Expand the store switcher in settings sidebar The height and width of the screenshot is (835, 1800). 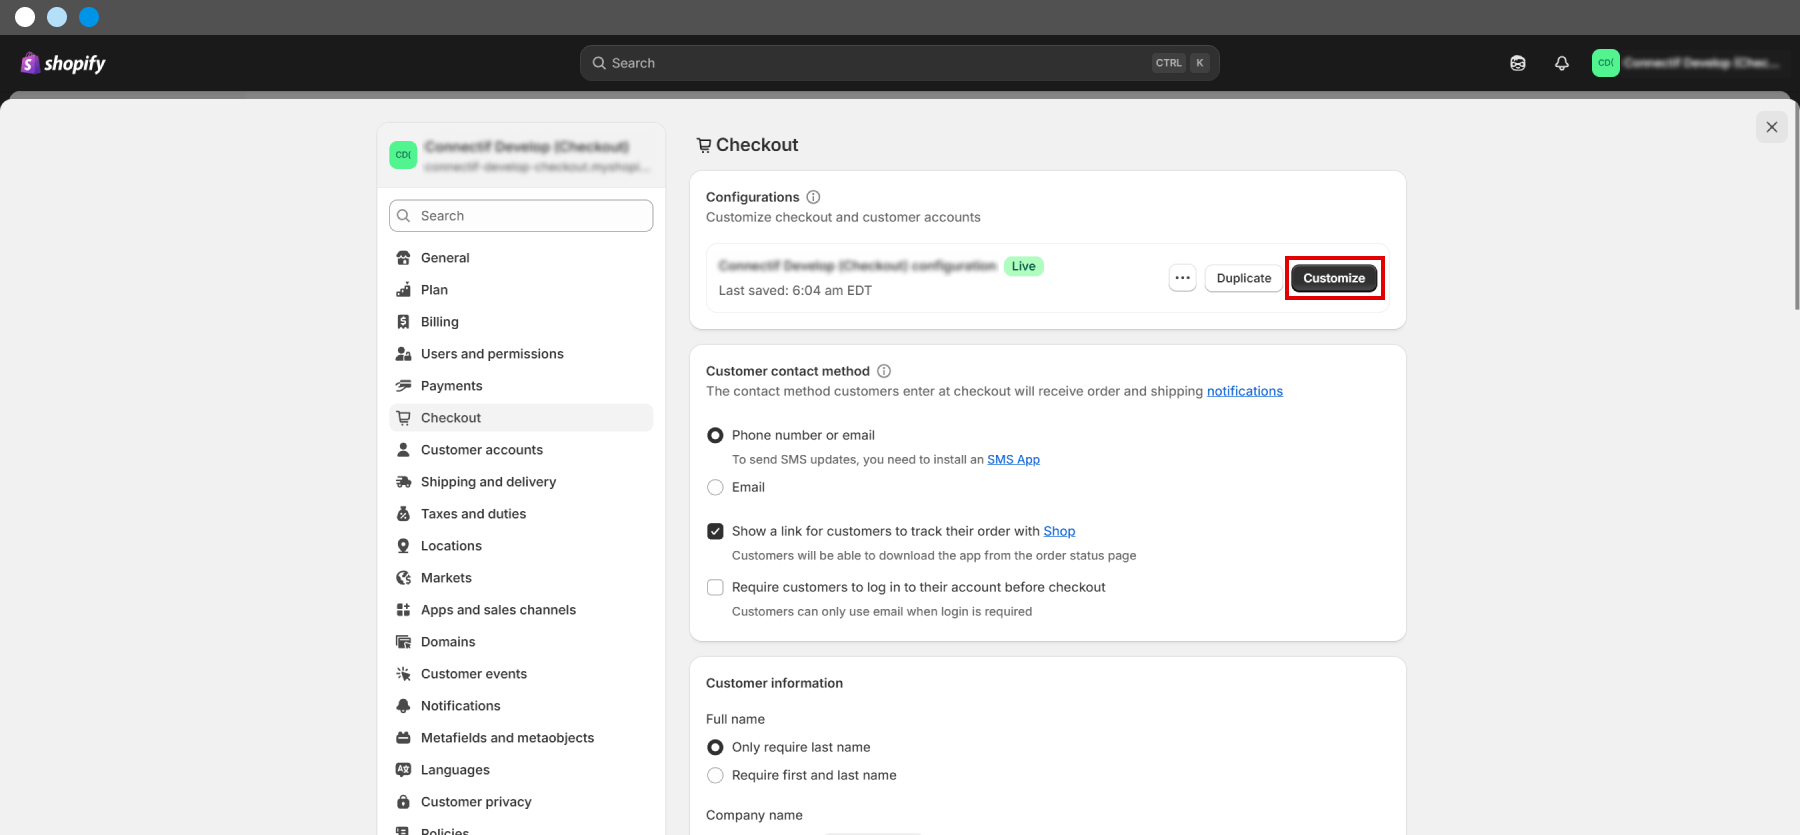(x=520, y=155)
